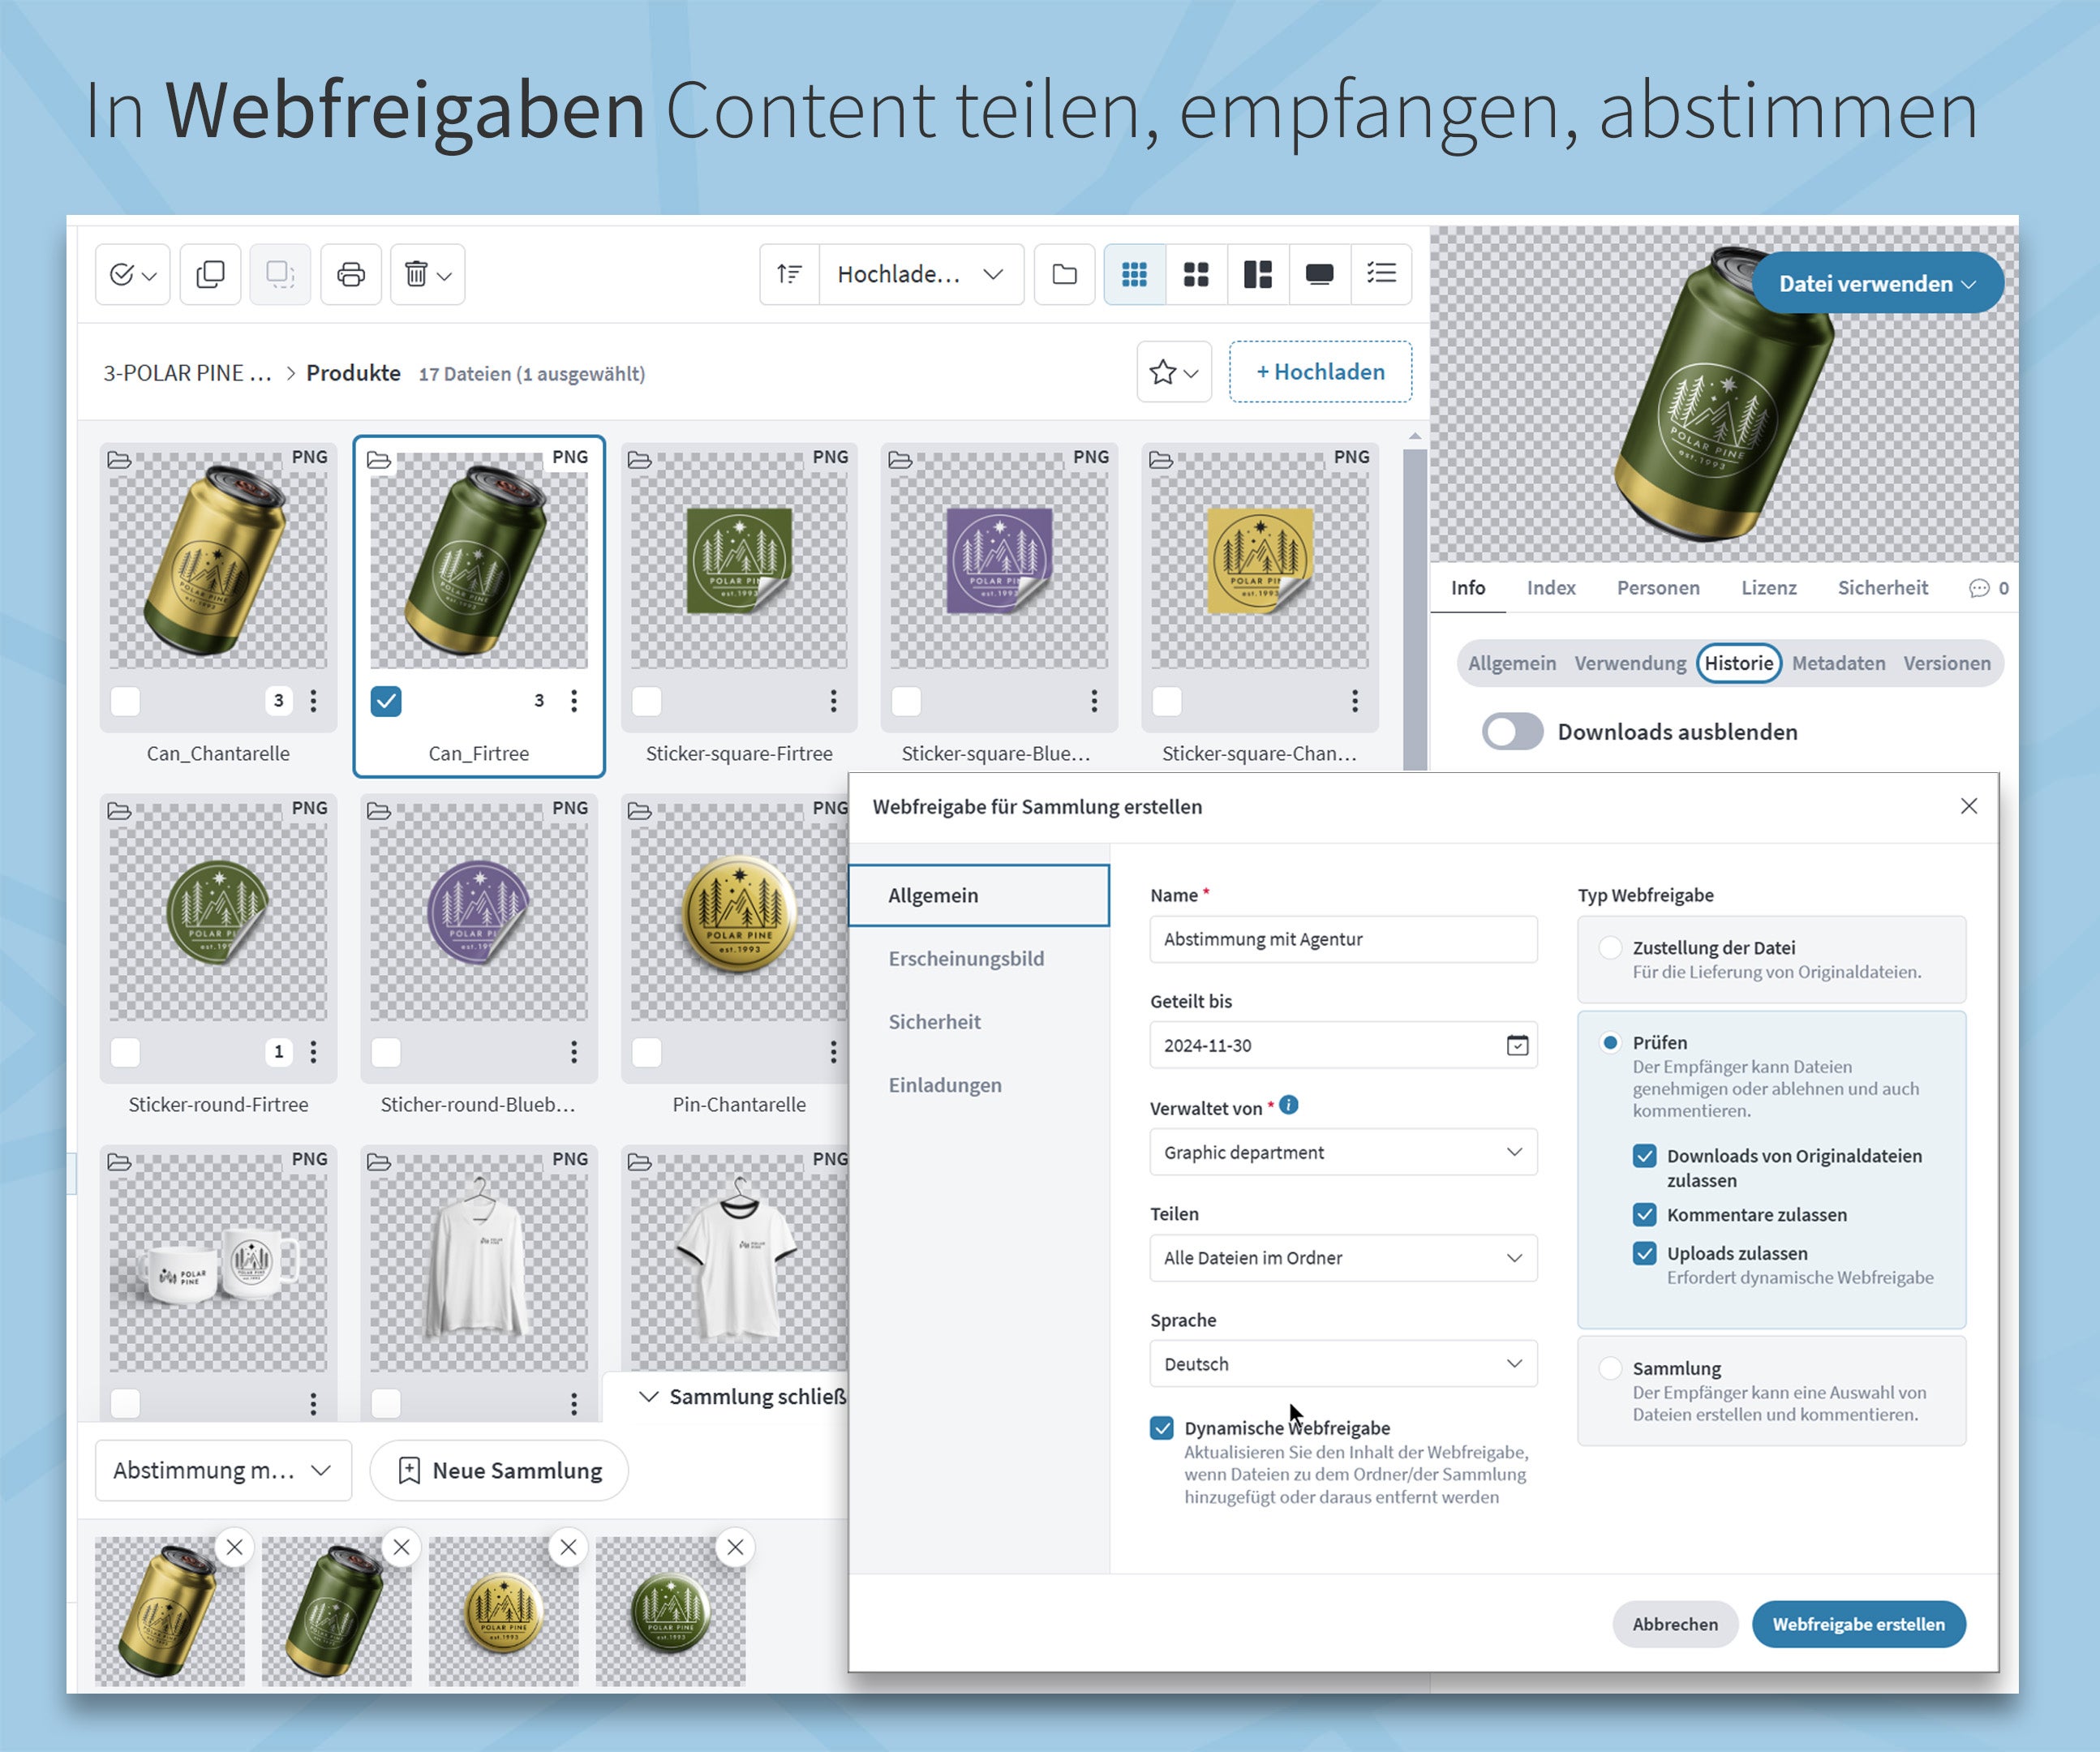This screenshot has width=2100, height=1752.
Task: Click the copy files icon
Action: pyautogui.click(x=210, y=274)
